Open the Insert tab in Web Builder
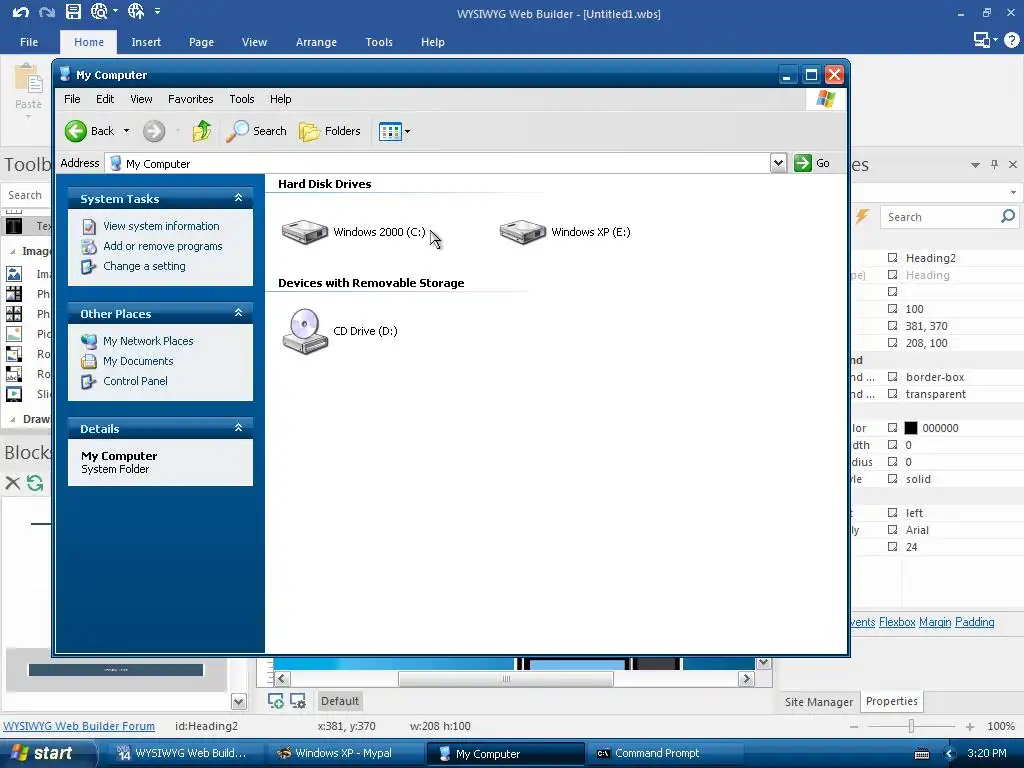The height and width of the screenshot is (768, 1024). pyautogui.click(x=146, y=42)
